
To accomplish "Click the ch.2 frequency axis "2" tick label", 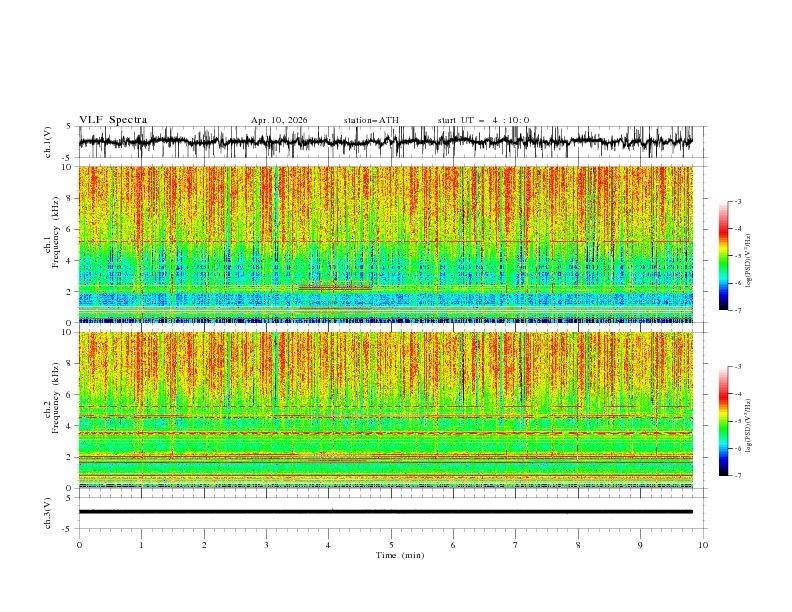I will 70,457.
